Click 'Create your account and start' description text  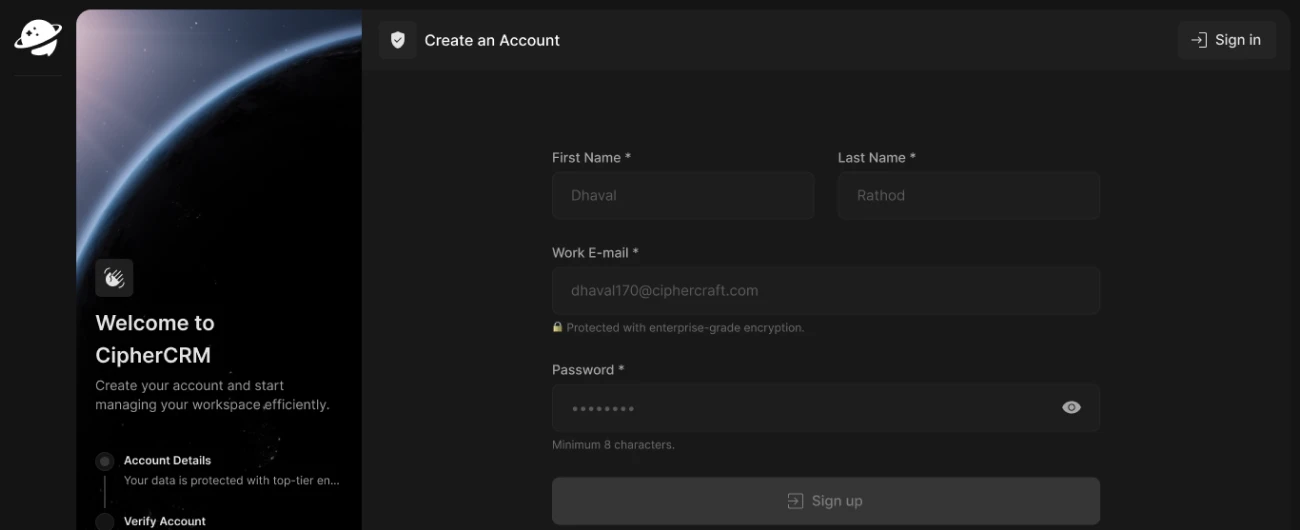point(212,395)
